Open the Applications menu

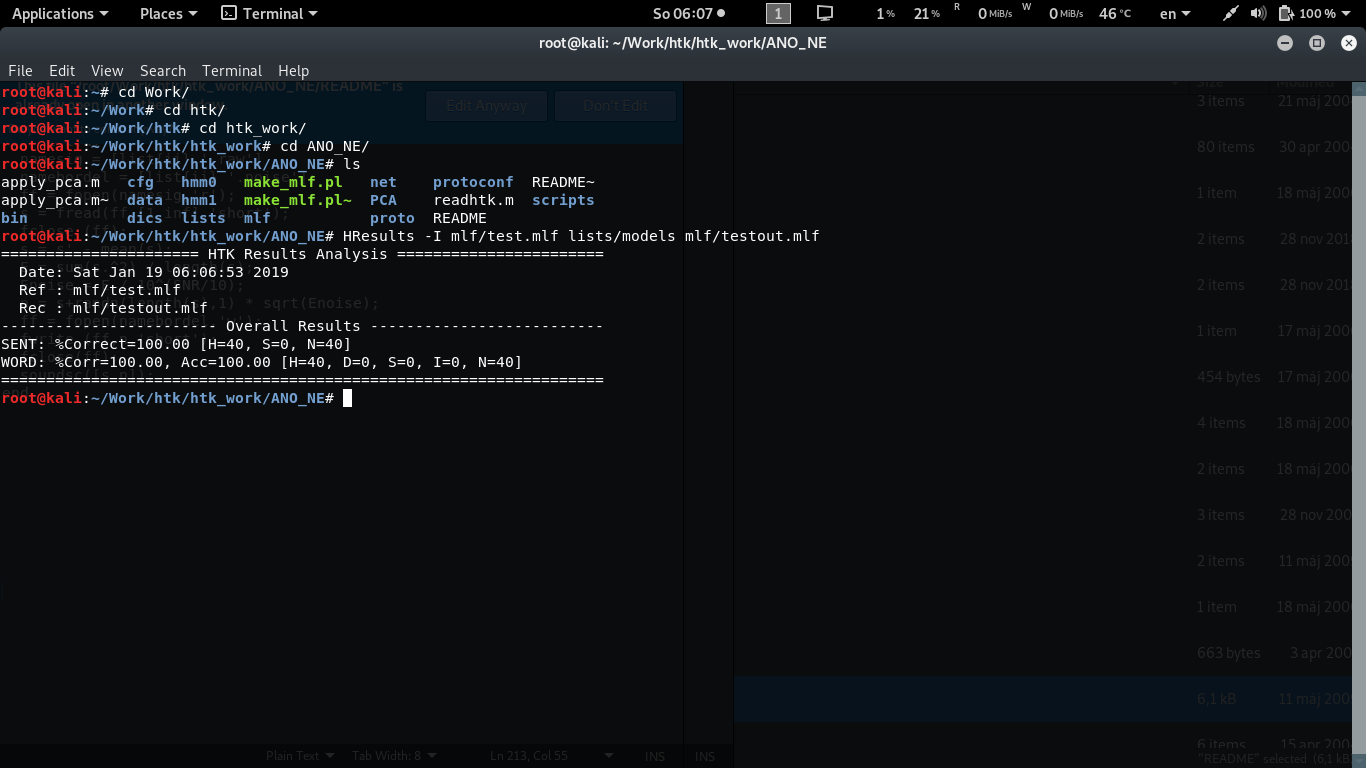pyautogui.click(x=60, y=13)
